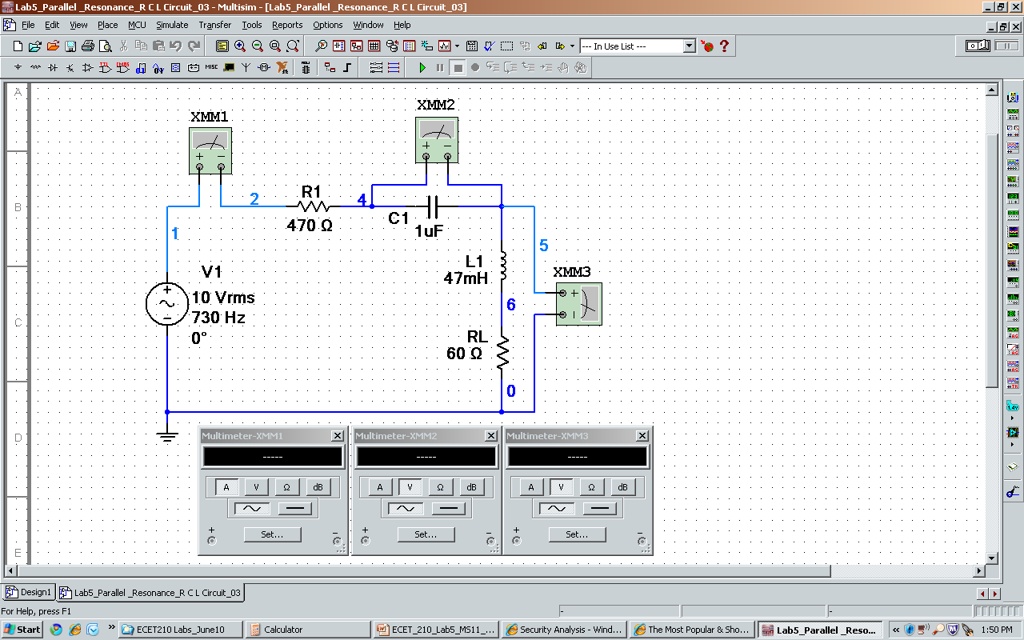Image resolution: width=1024 pixels, height=640 pixels.
Task: Expand the analyses dropdown arrow on the toolbar
Action: coord(457,45)
